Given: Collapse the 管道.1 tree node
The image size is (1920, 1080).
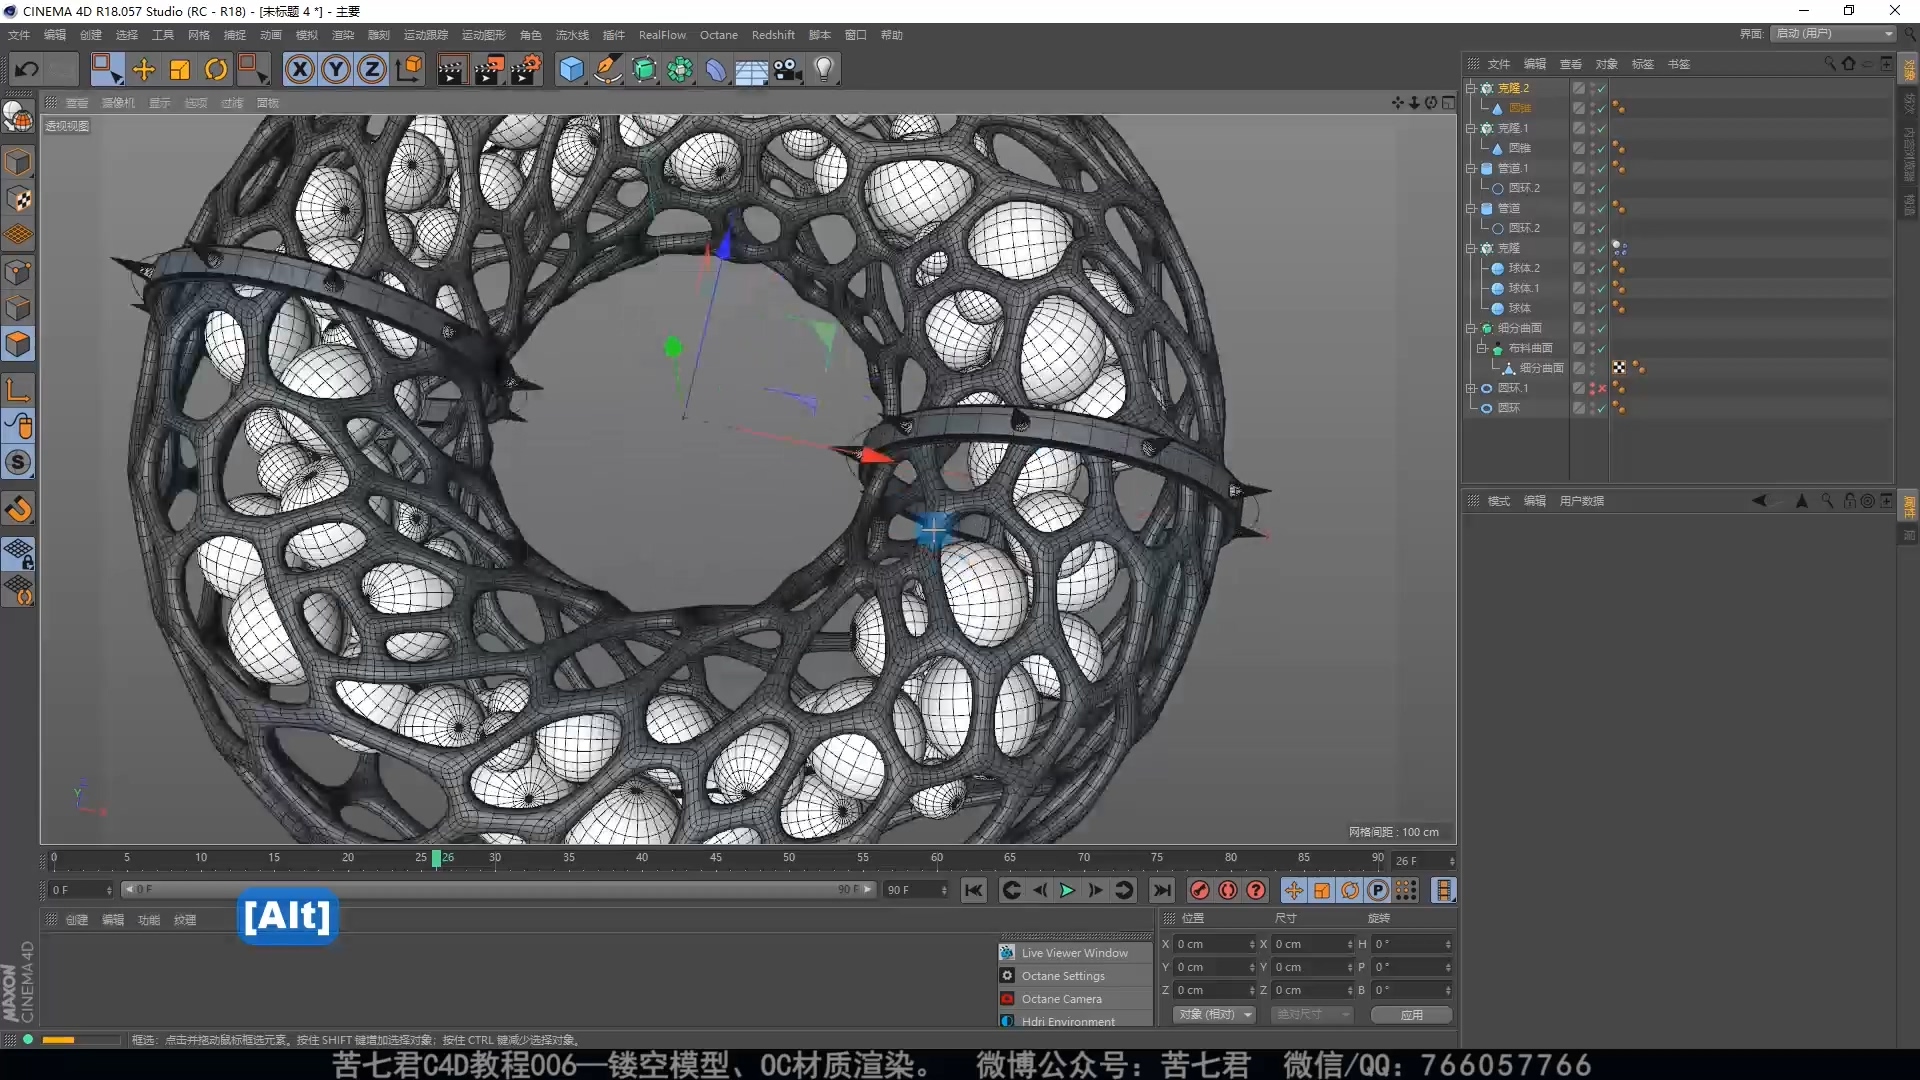Looking at the screenshot, I should [1471, 168].
